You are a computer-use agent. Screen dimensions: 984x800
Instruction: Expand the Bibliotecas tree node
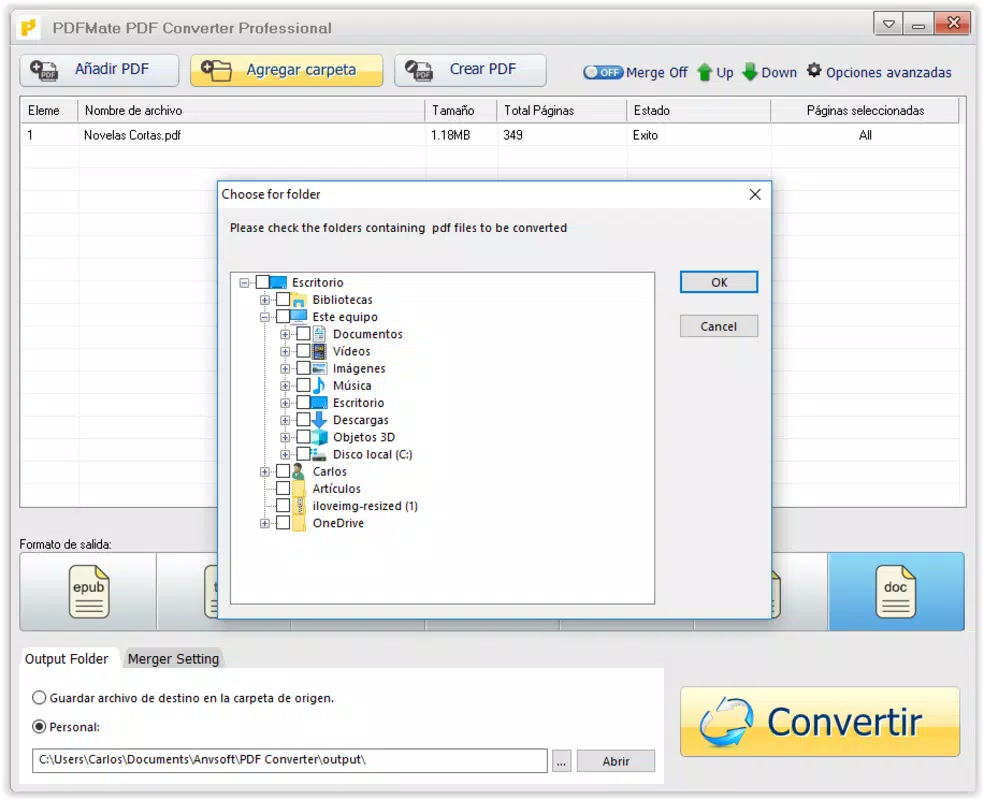click(265, 300)
